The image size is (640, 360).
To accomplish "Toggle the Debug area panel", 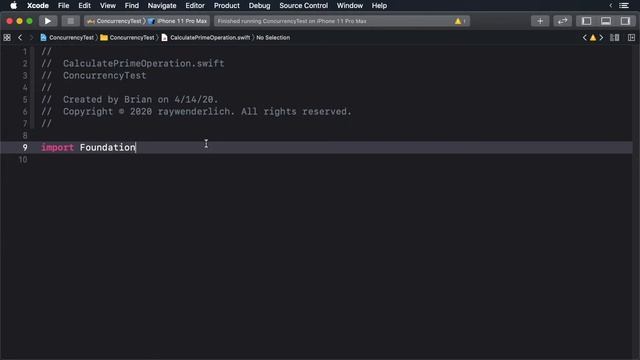I will coord(606,21).
